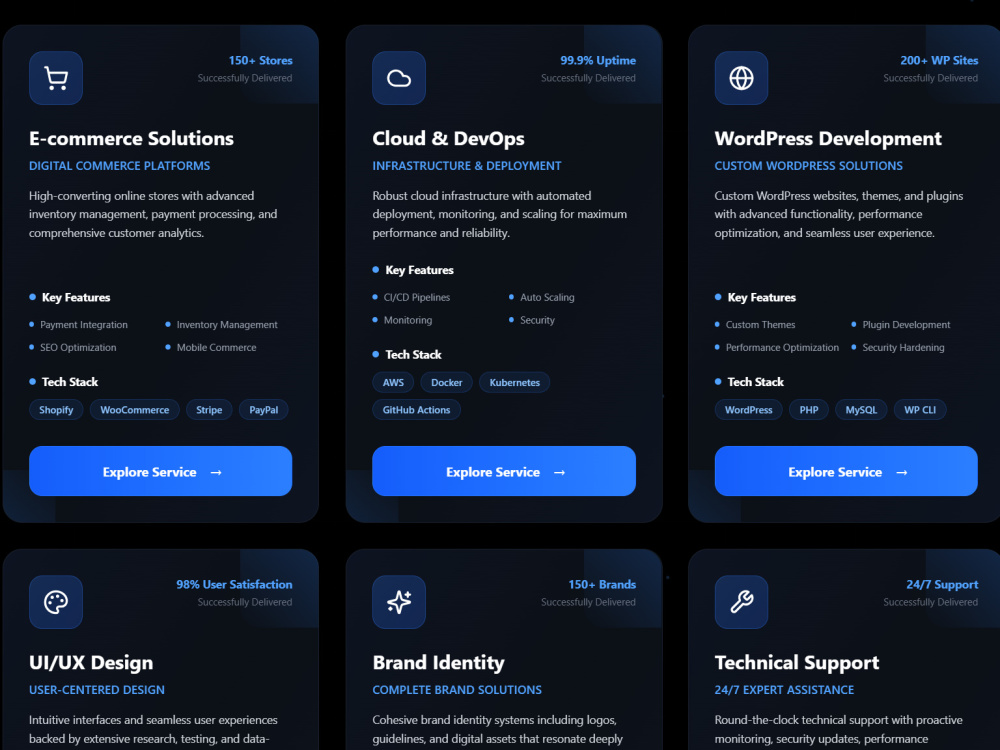Click the sparkles icon on Brand Identity card
The image size is (1000, 750).
point(399,602)
